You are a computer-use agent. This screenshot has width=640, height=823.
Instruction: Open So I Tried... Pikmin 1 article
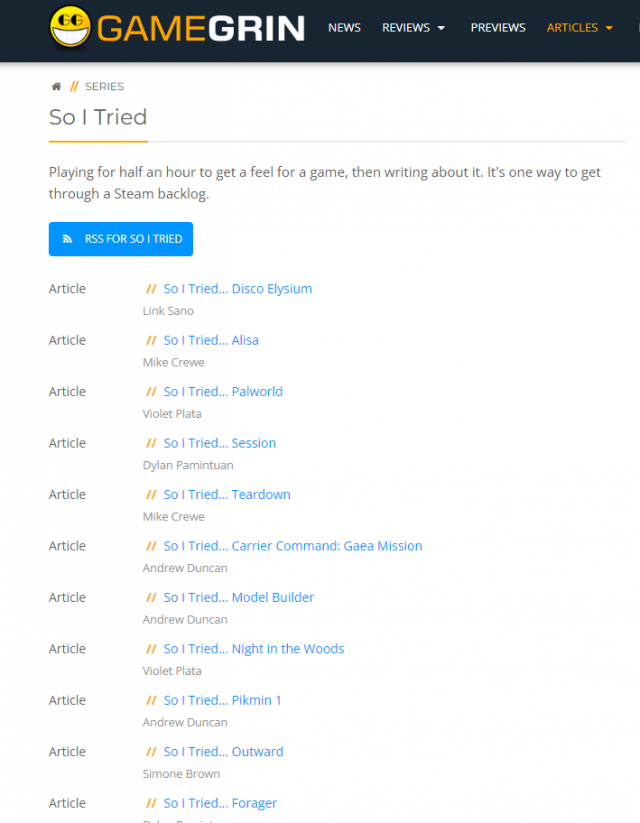(x=222, y=701)
